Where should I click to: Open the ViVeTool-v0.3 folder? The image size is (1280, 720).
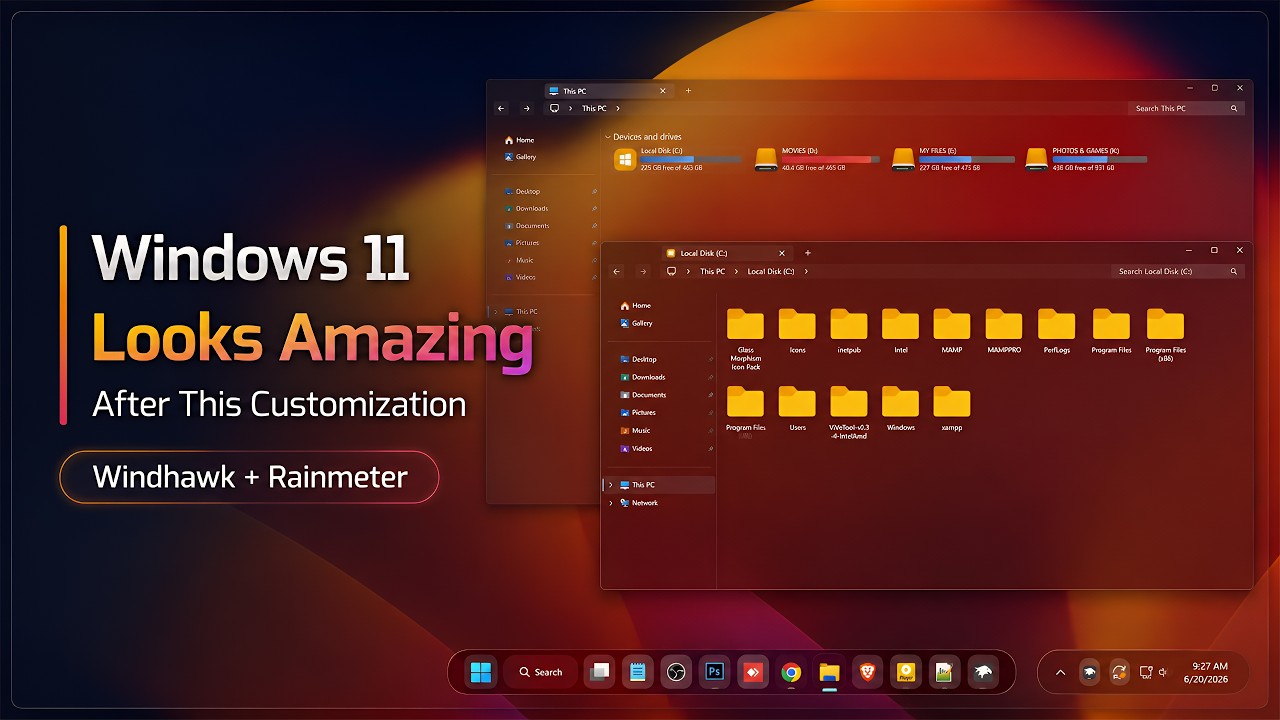tap(848, 413)
